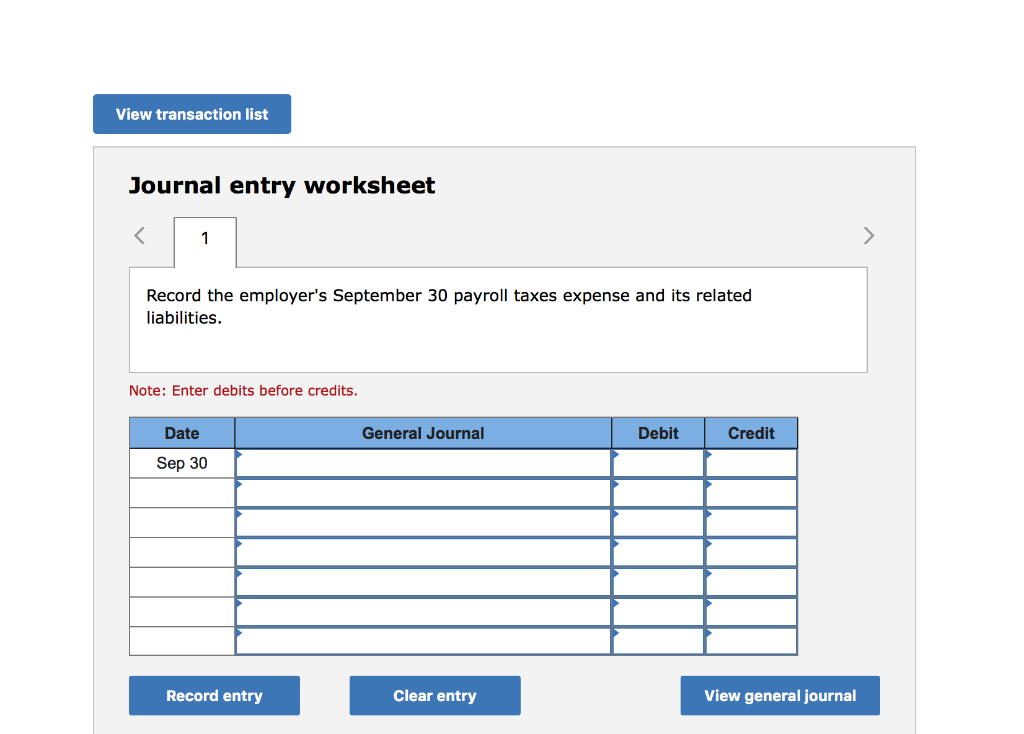This screenshot has width=1024, height=734.
Task: Click the dropdown triangle in the Sep 30 account row
Action: click(238, 458)
